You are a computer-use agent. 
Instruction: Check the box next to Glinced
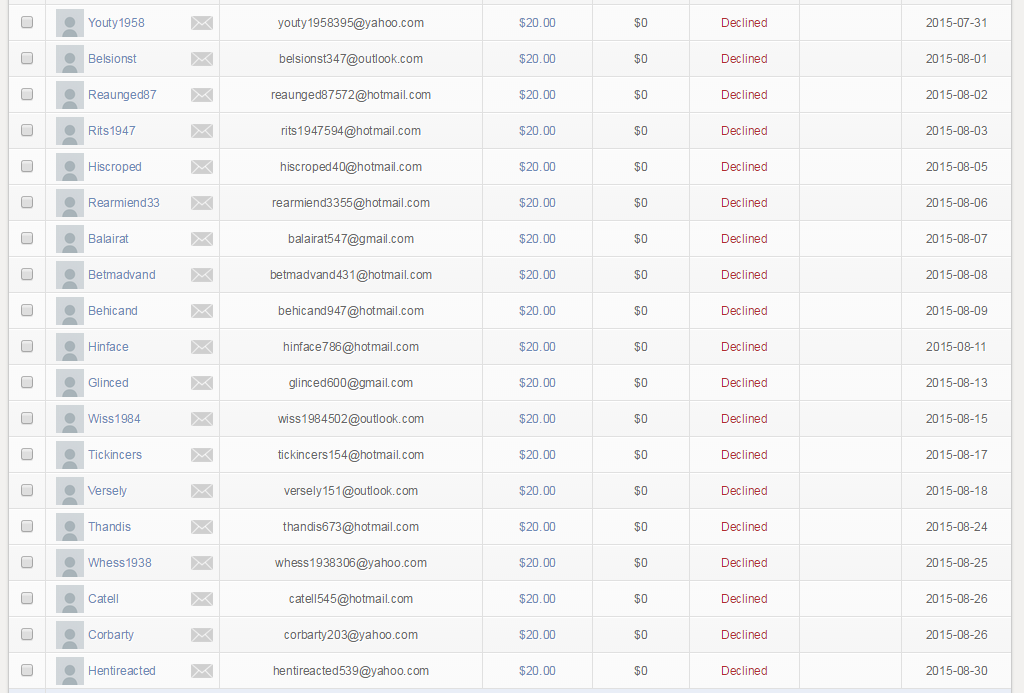click(x=27, y=383)
